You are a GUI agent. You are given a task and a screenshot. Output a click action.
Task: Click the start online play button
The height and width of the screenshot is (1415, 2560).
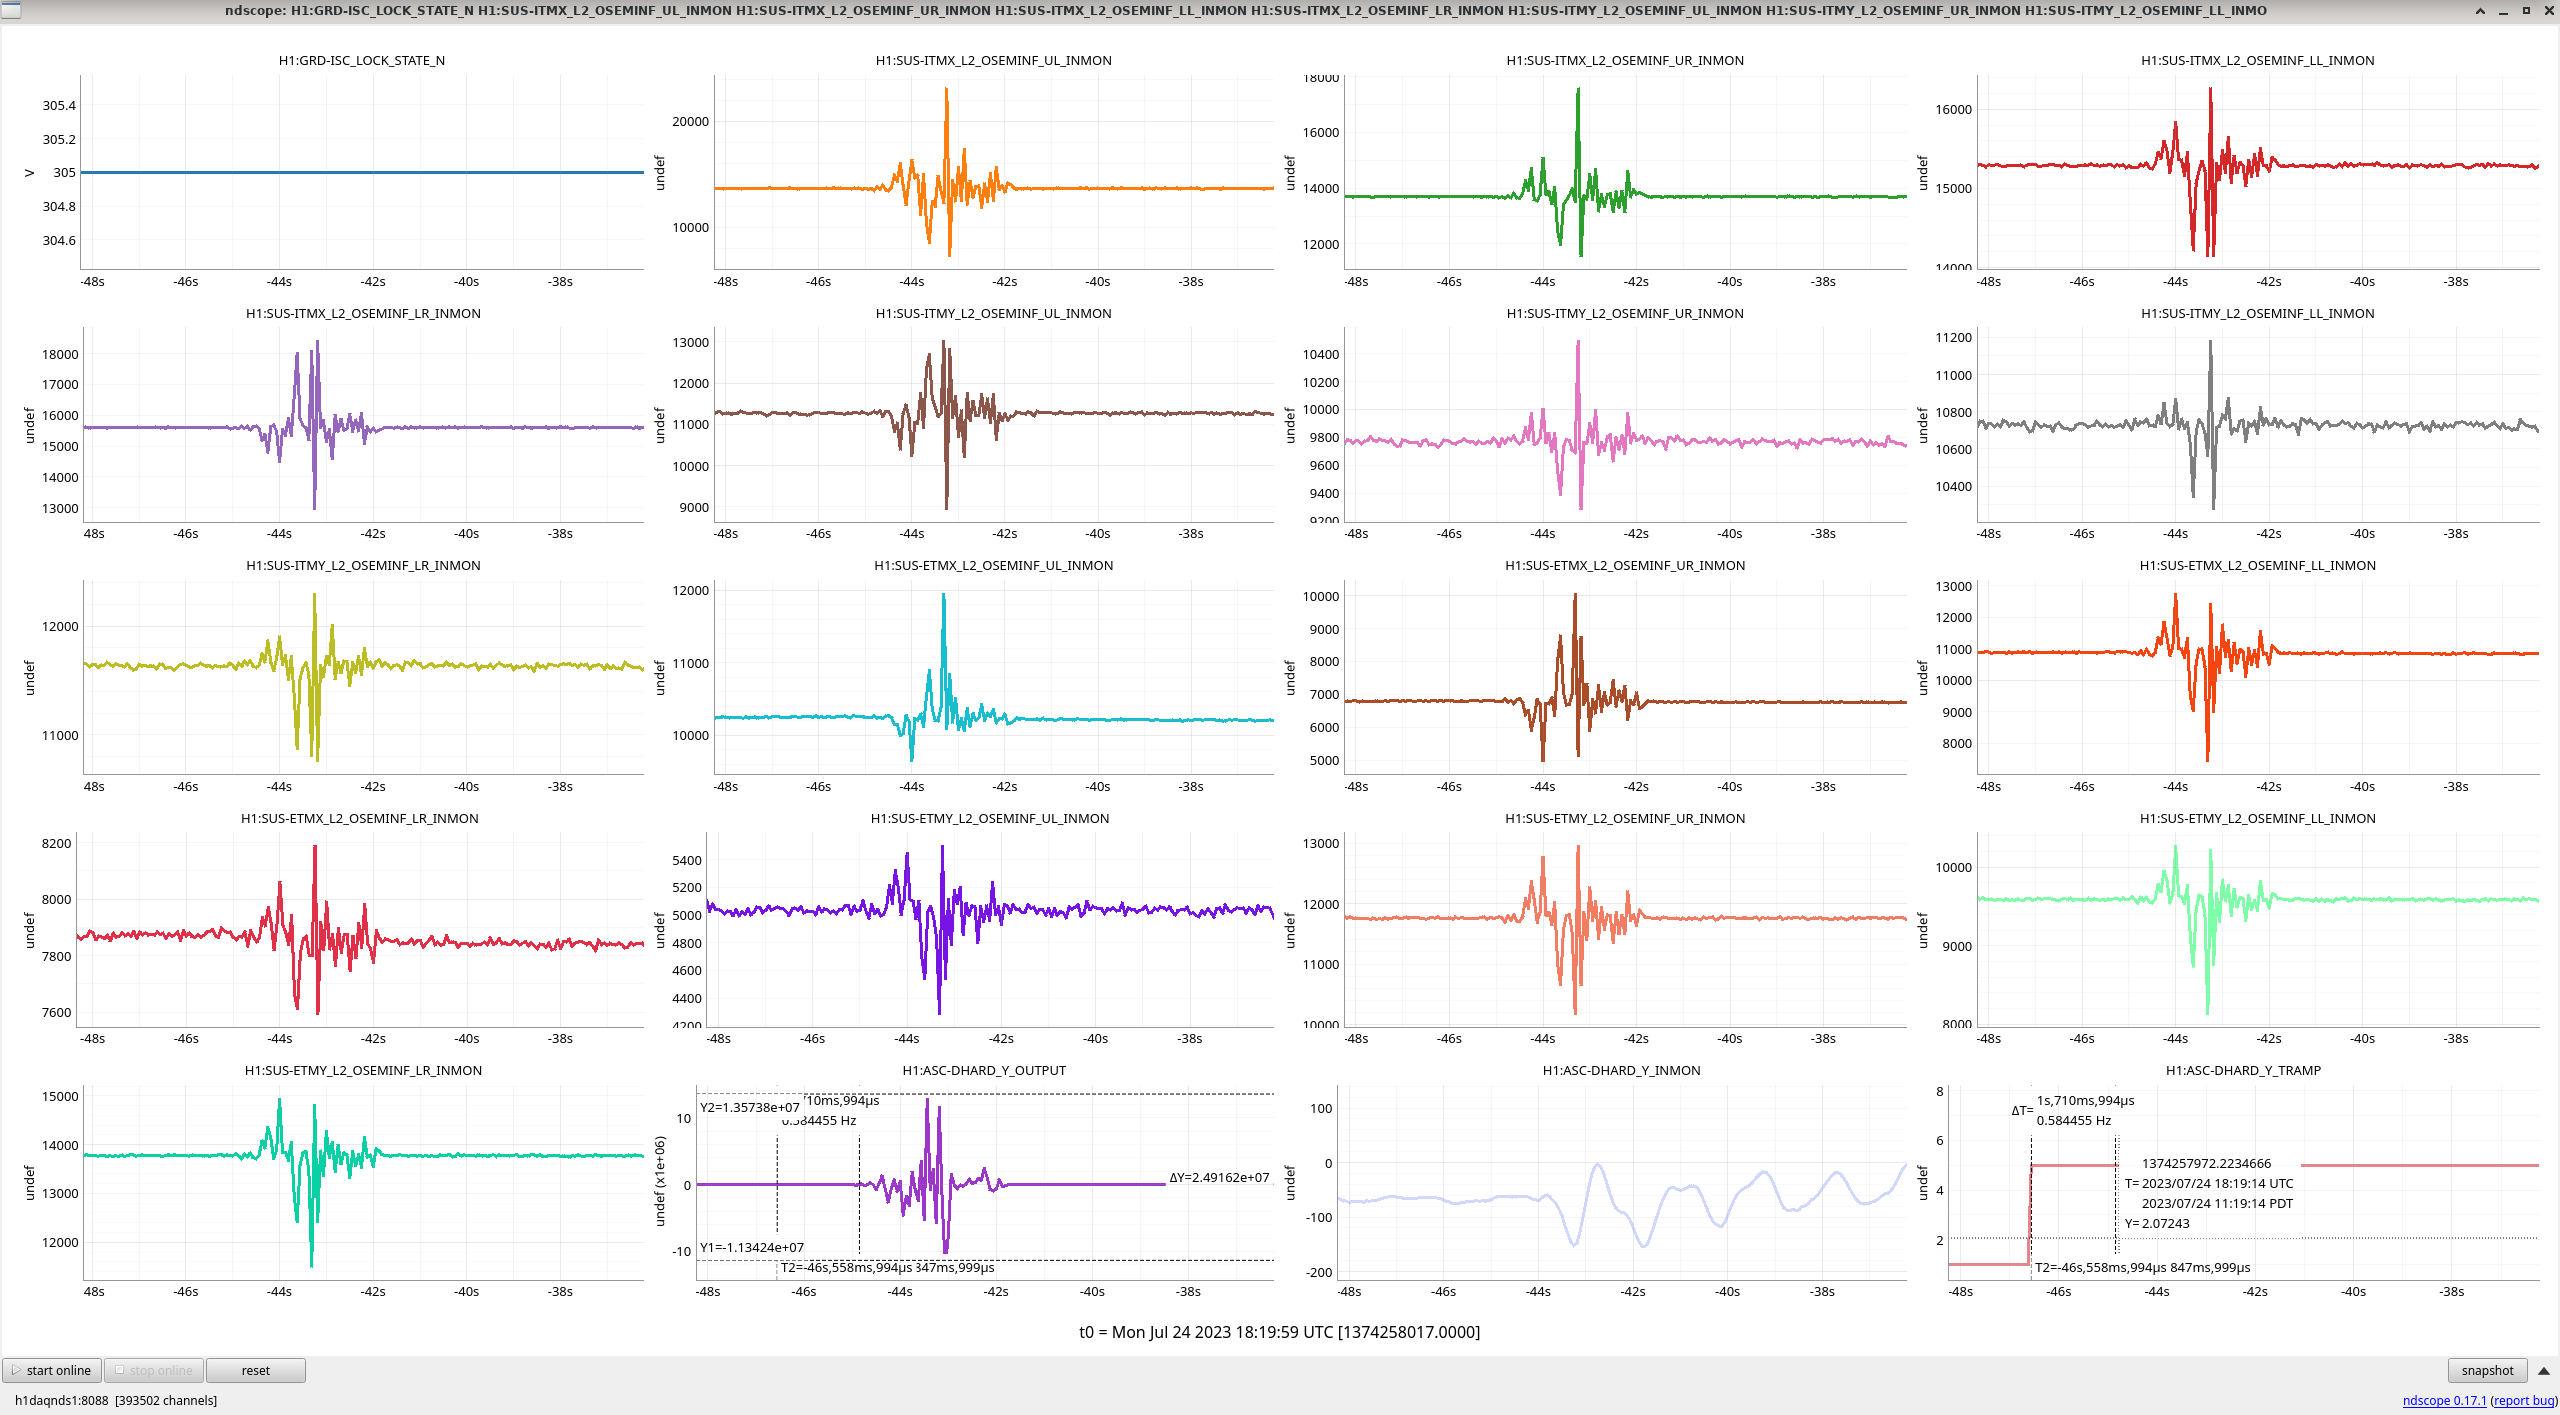click(52, 1370)
